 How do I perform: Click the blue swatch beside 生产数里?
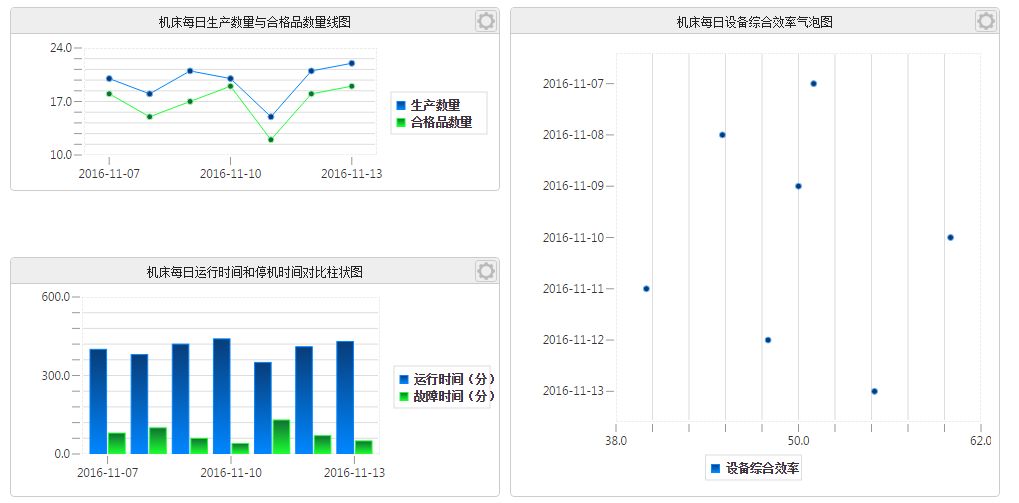click(x=401, y=105)
